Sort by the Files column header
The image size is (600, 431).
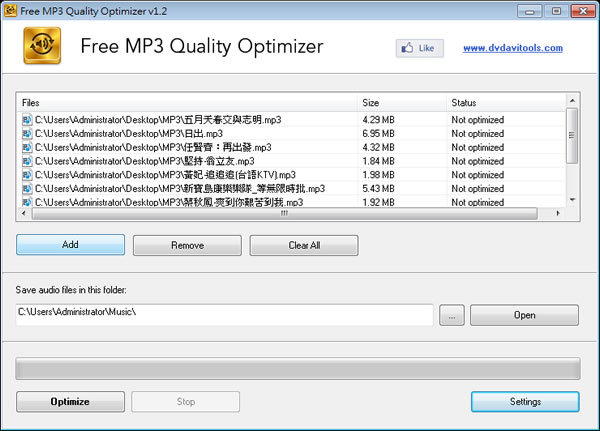point(187,103)
